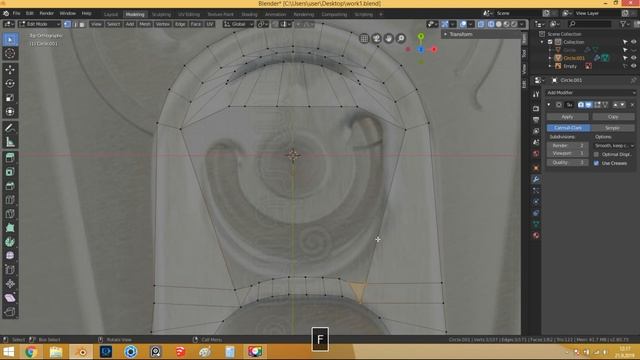Viewport: 640px width, 360px height.
Task: Expand the Transform panel in the sidebar
Action: tap(460, 34)
